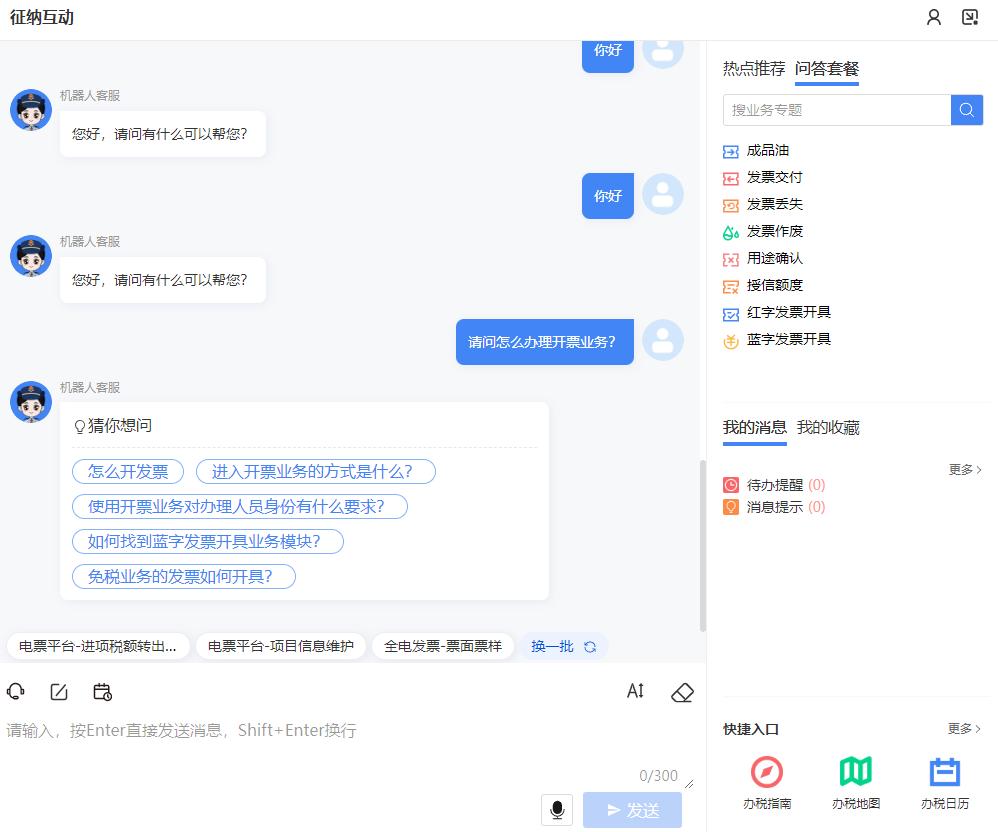Click the user profile icon at top right
The image size is (998, 832).
pyautogui.click(x=933, y=17)
